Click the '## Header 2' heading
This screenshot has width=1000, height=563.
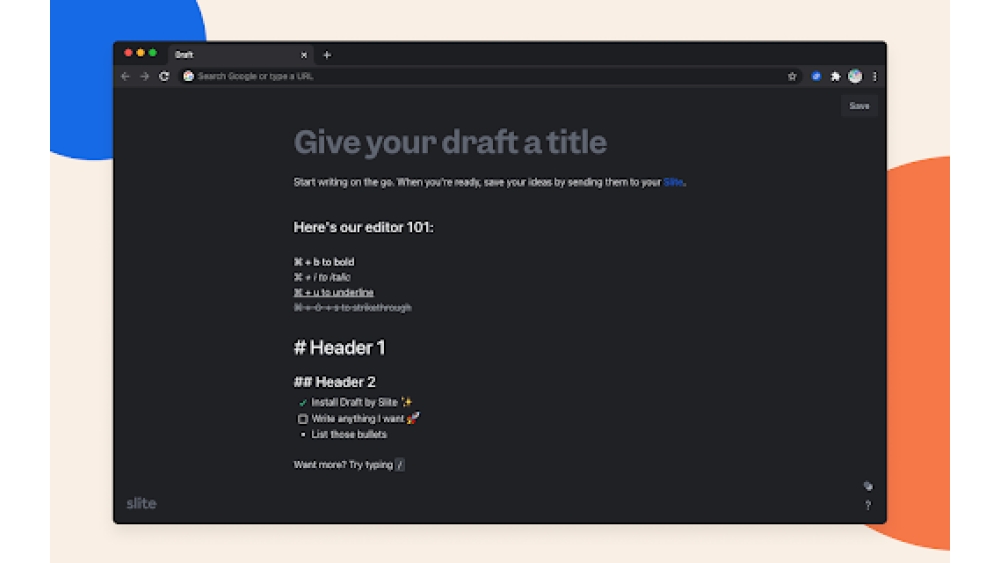(335, 382)
